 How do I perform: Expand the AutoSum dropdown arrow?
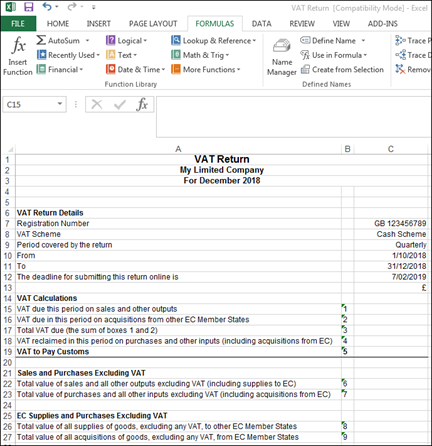point(87,41)
